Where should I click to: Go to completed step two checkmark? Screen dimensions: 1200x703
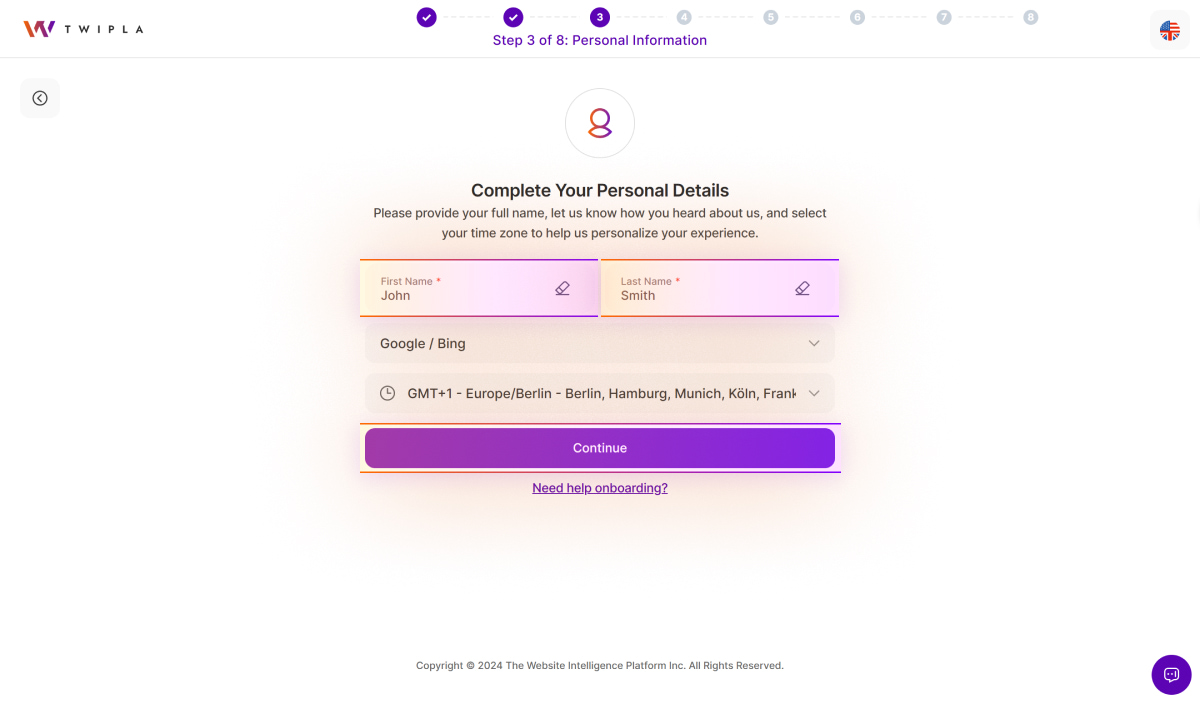click(x=513, y=17)
